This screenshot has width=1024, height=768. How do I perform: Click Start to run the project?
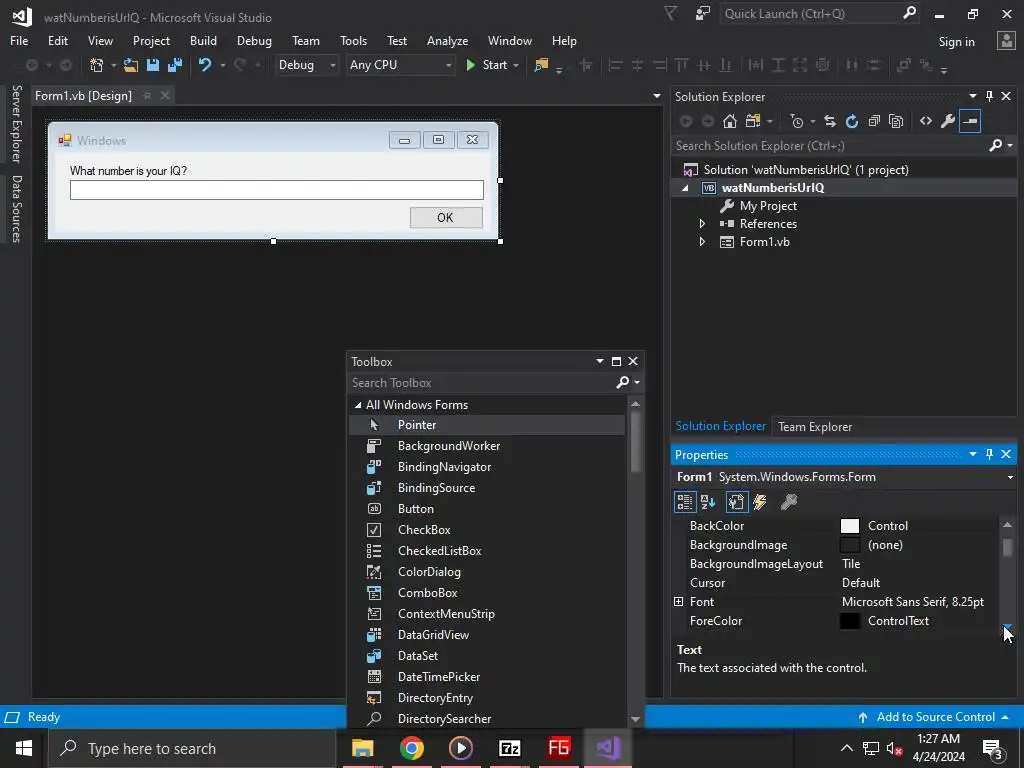pyautogui.click(x=487, y=65)
